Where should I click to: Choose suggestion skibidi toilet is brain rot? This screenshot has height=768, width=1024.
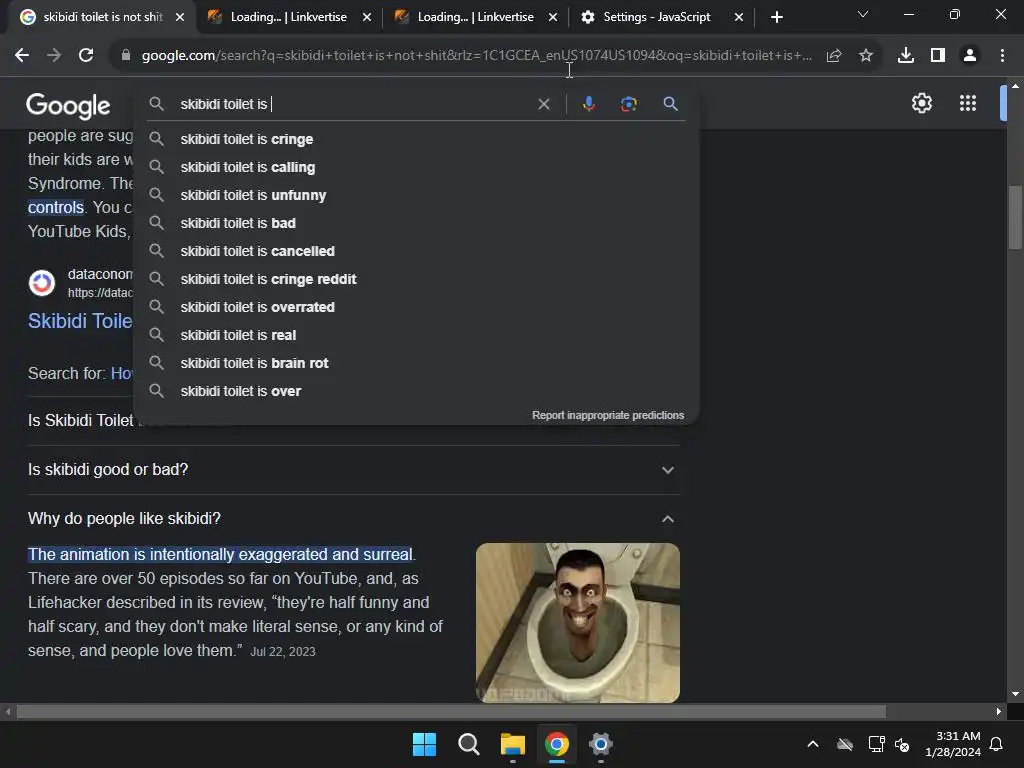416,363
